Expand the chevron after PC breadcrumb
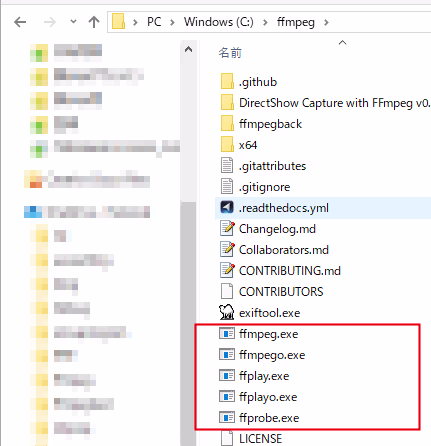 [172, 22]
